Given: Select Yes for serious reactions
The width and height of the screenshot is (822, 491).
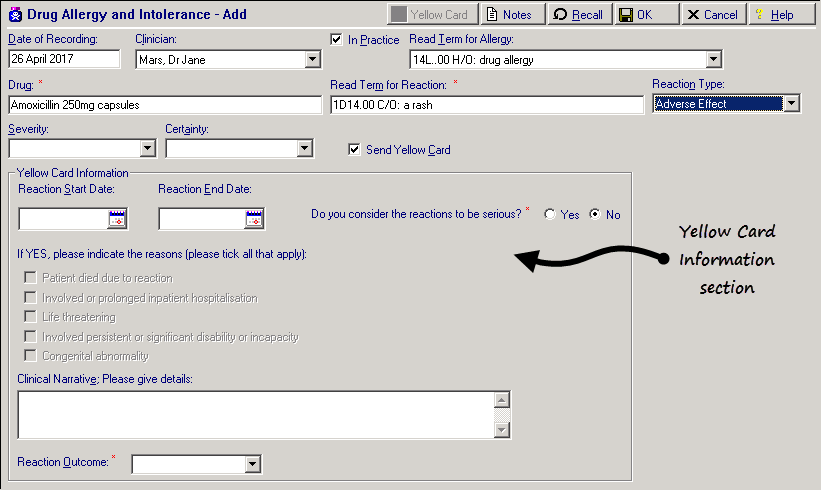Looking at the screenshot, I should click(549, 215).
